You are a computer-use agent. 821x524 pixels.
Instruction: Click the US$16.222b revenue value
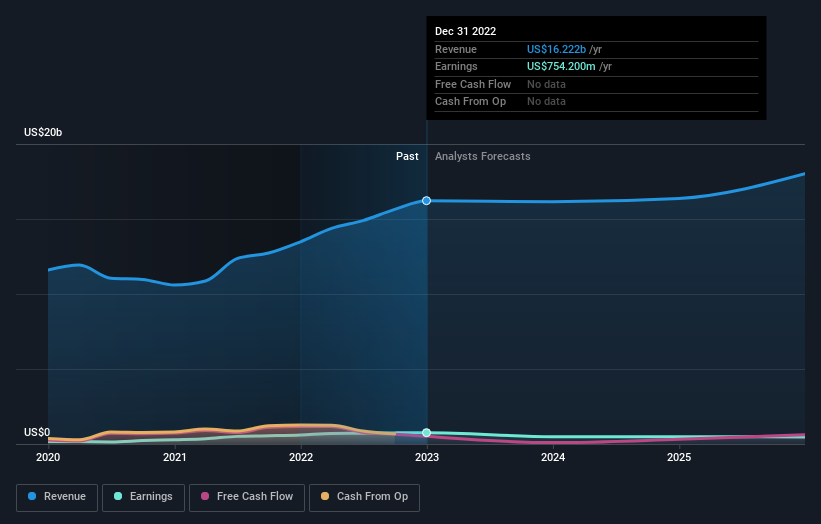[556, 49]
